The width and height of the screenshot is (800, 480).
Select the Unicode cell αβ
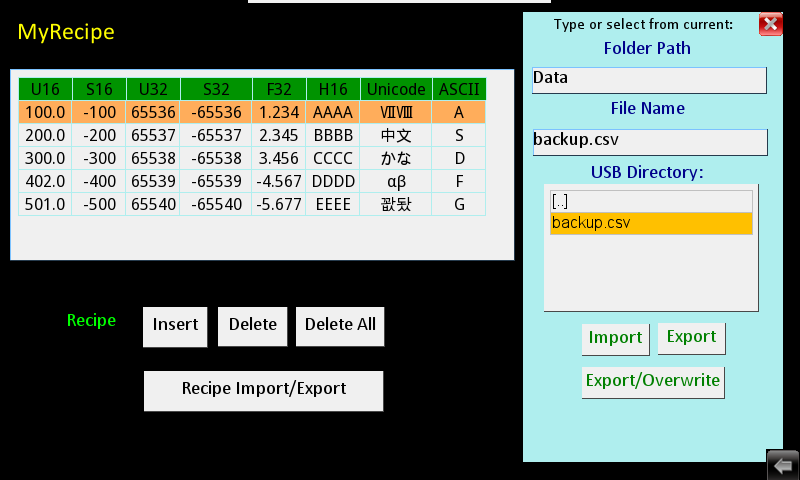(x=396, y=181)
